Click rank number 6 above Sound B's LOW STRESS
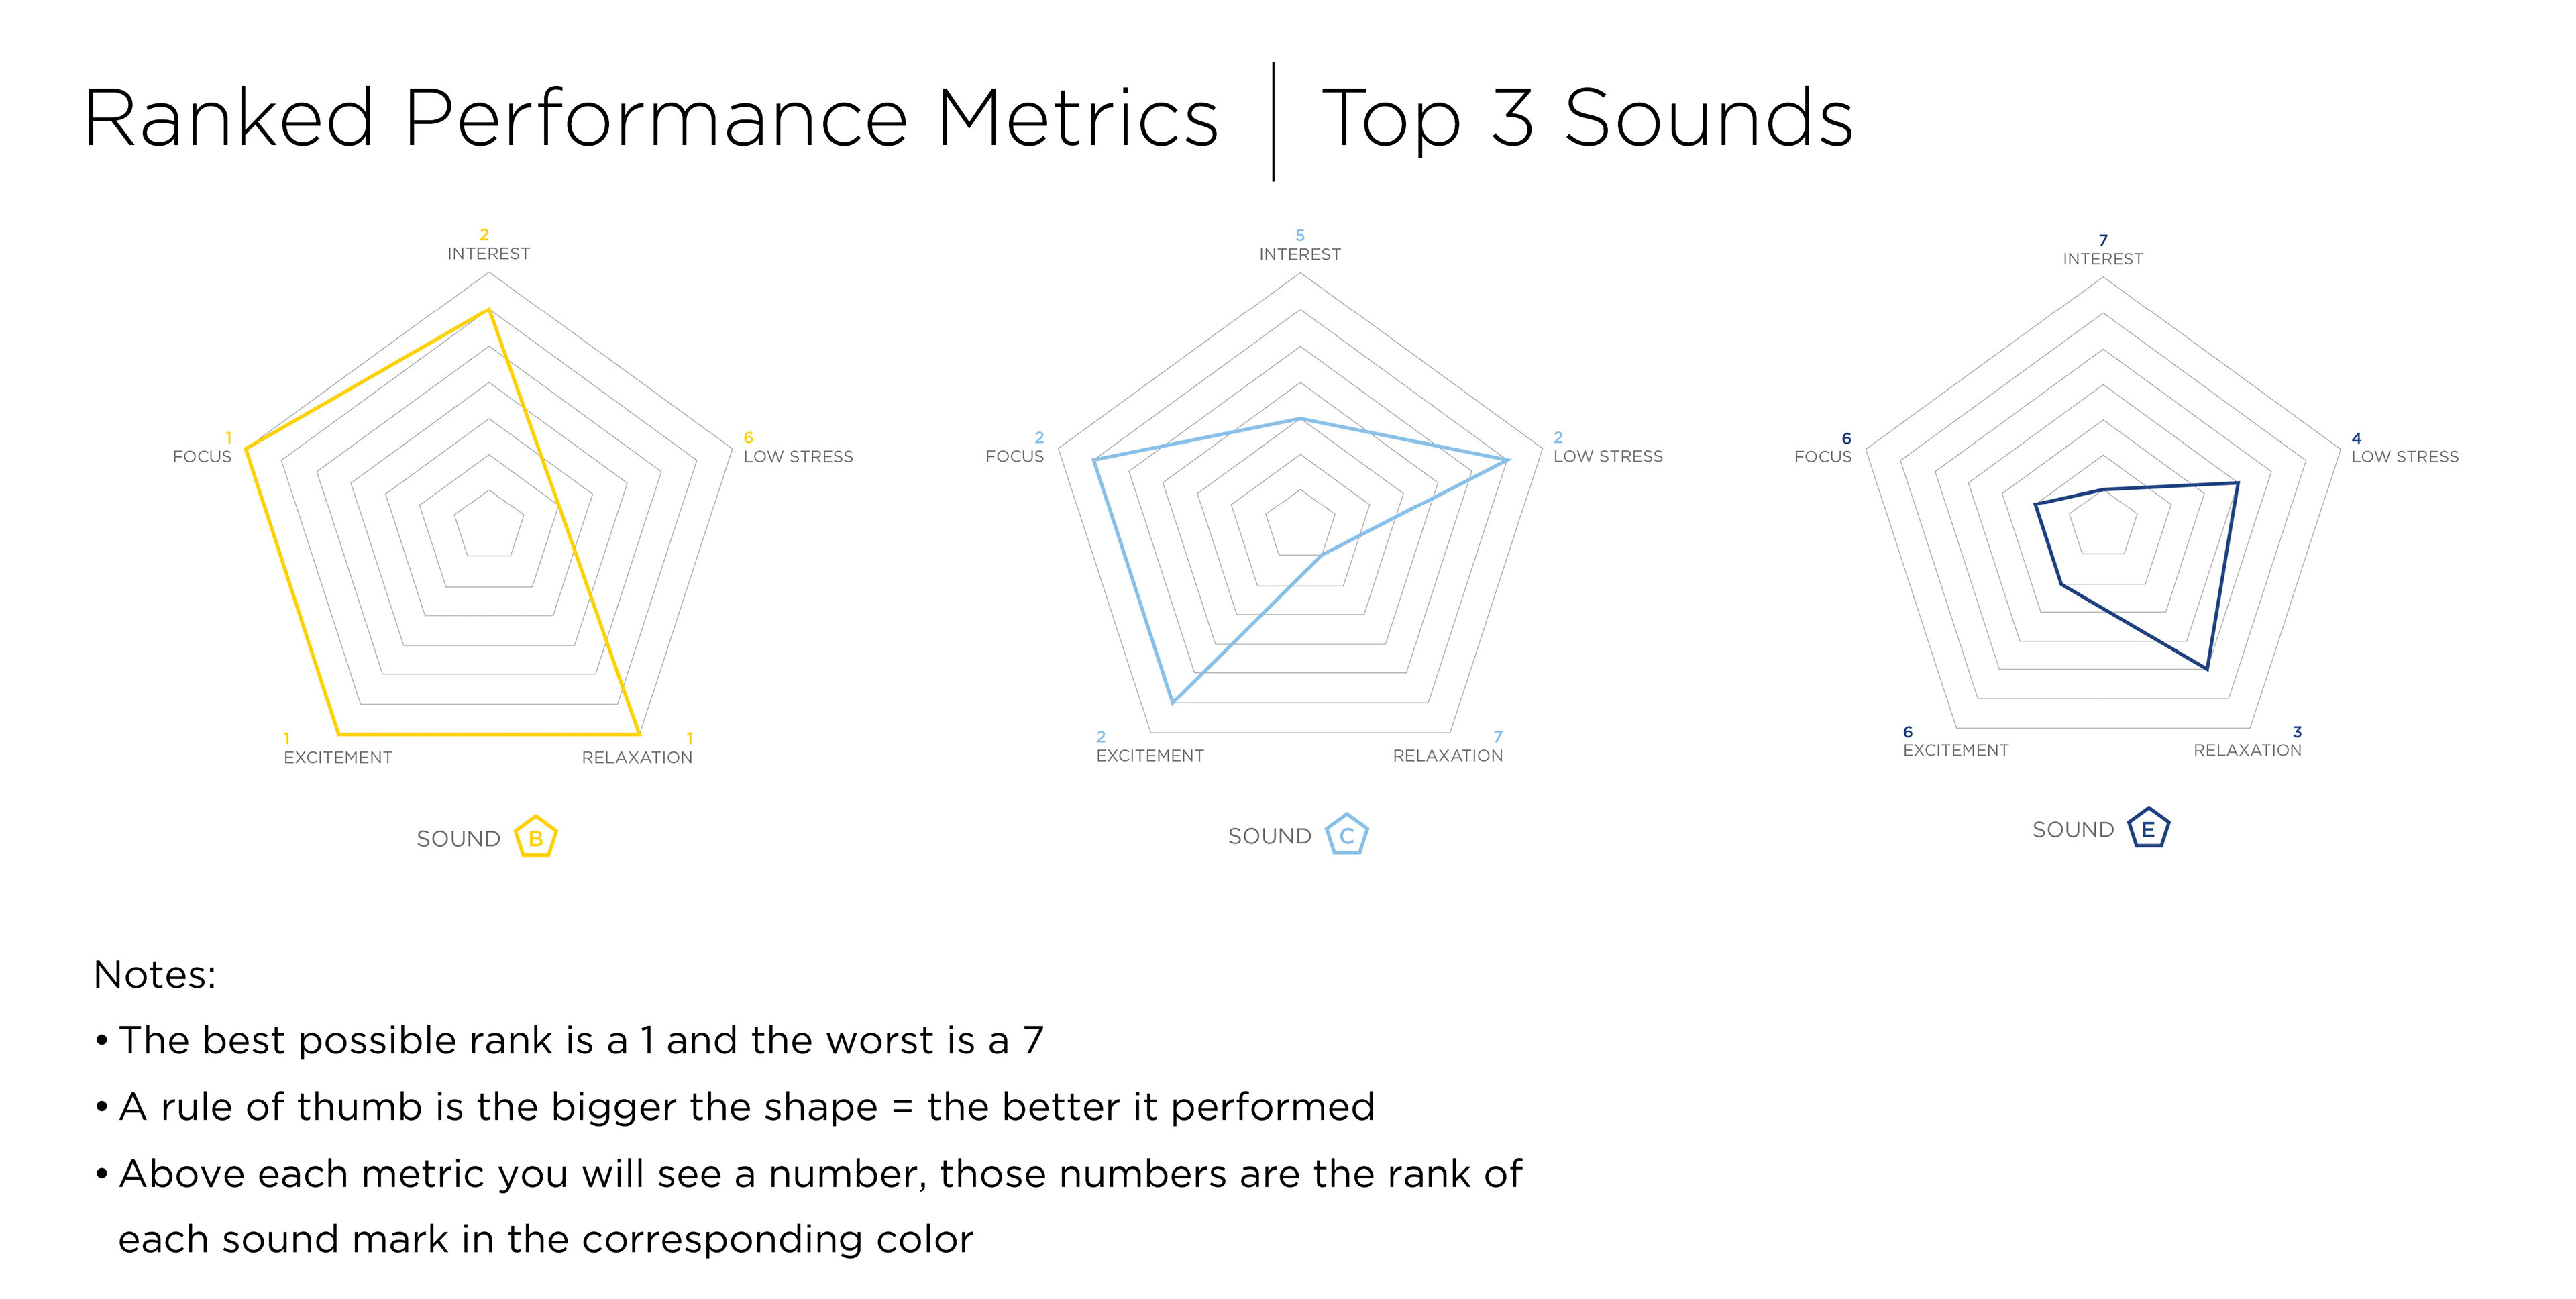This screenshot has width=2576, height=1299. pos(748,438)
